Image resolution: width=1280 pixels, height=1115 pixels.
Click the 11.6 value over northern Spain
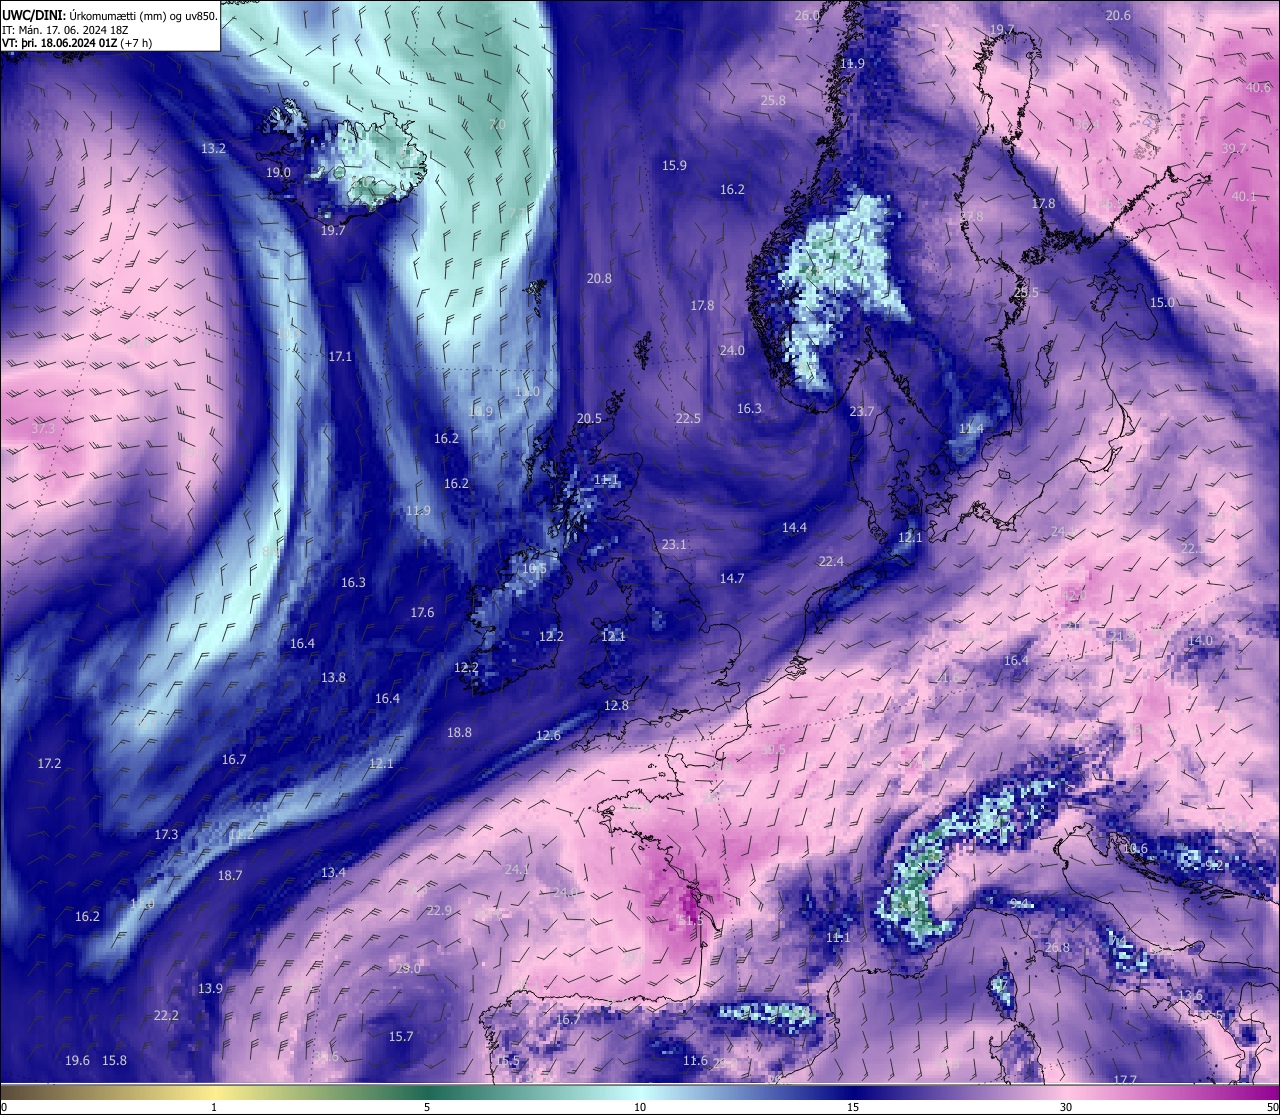[x=695, y=1060]
